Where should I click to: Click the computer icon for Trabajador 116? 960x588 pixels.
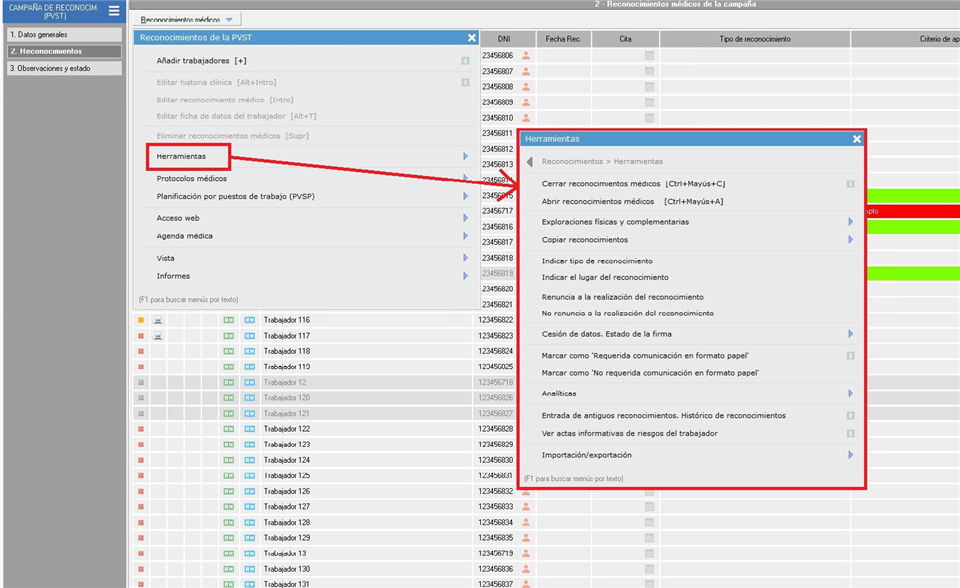click(158, 320)
